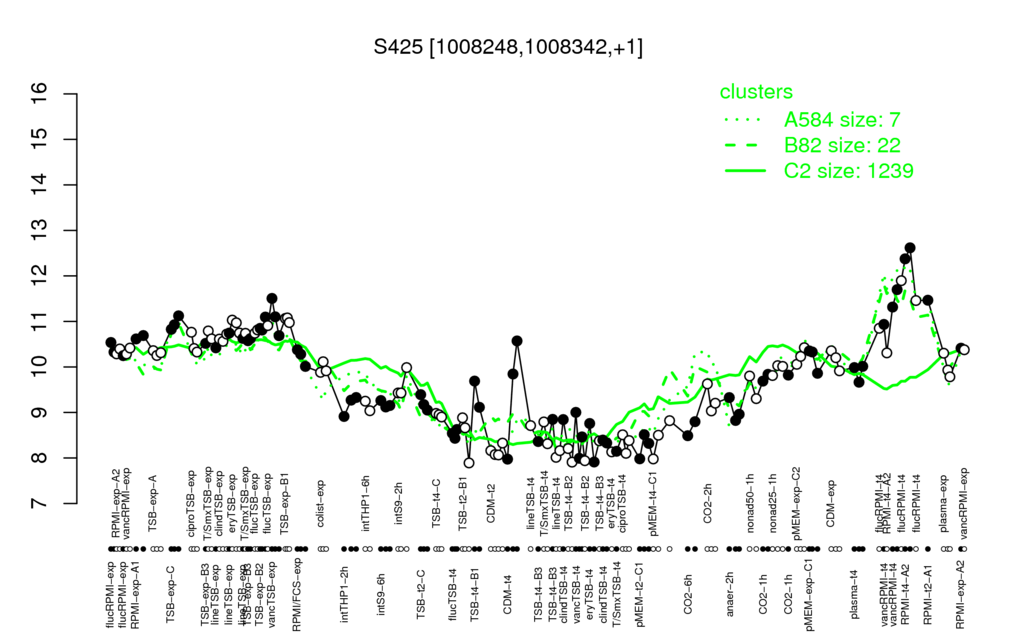Image resolution: width=1024 pixels, height=640 pixels.
Task: Click y-axis tick label 13
Action: 40,231
